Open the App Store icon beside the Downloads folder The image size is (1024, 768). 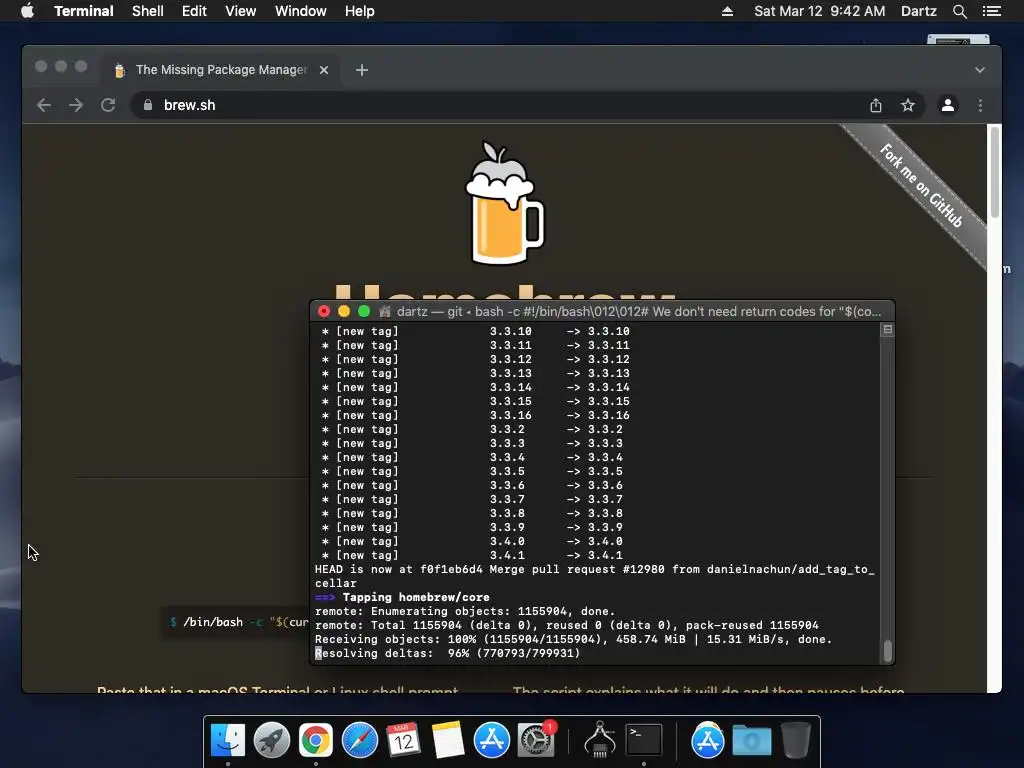(x=708, y=740)
